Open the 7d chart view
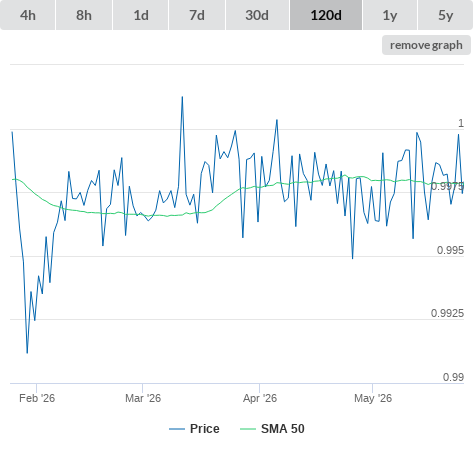474x455 pixels. [197, 15]
